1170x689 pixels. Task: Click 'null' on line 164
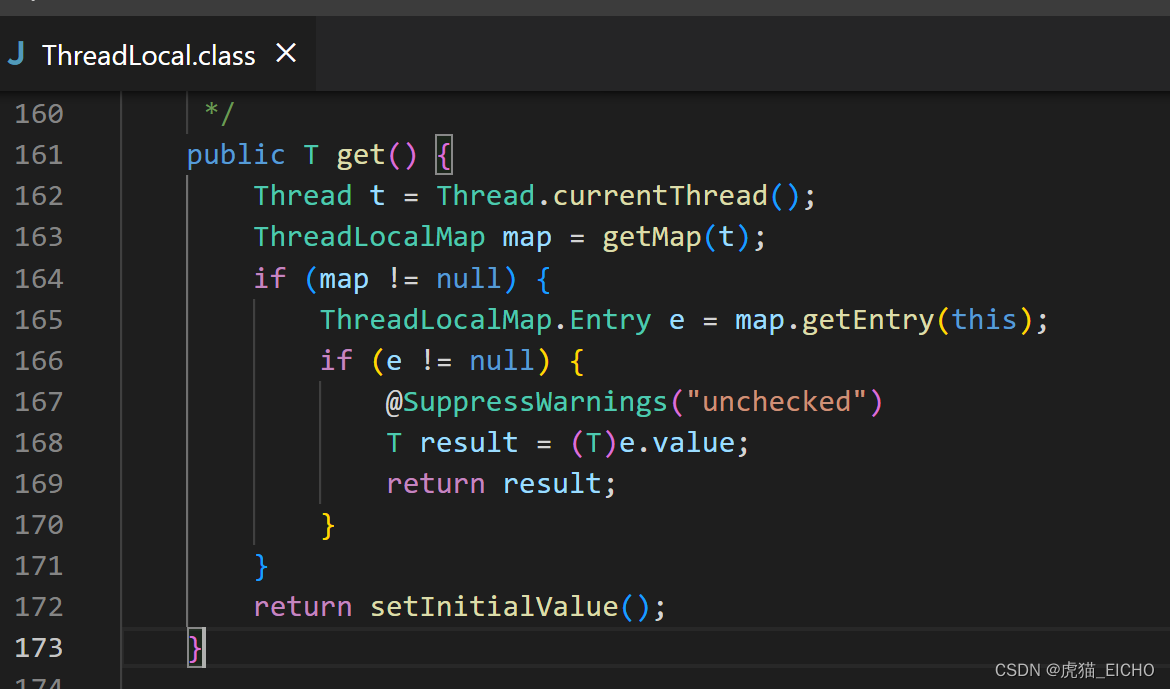tap(469, 279)
